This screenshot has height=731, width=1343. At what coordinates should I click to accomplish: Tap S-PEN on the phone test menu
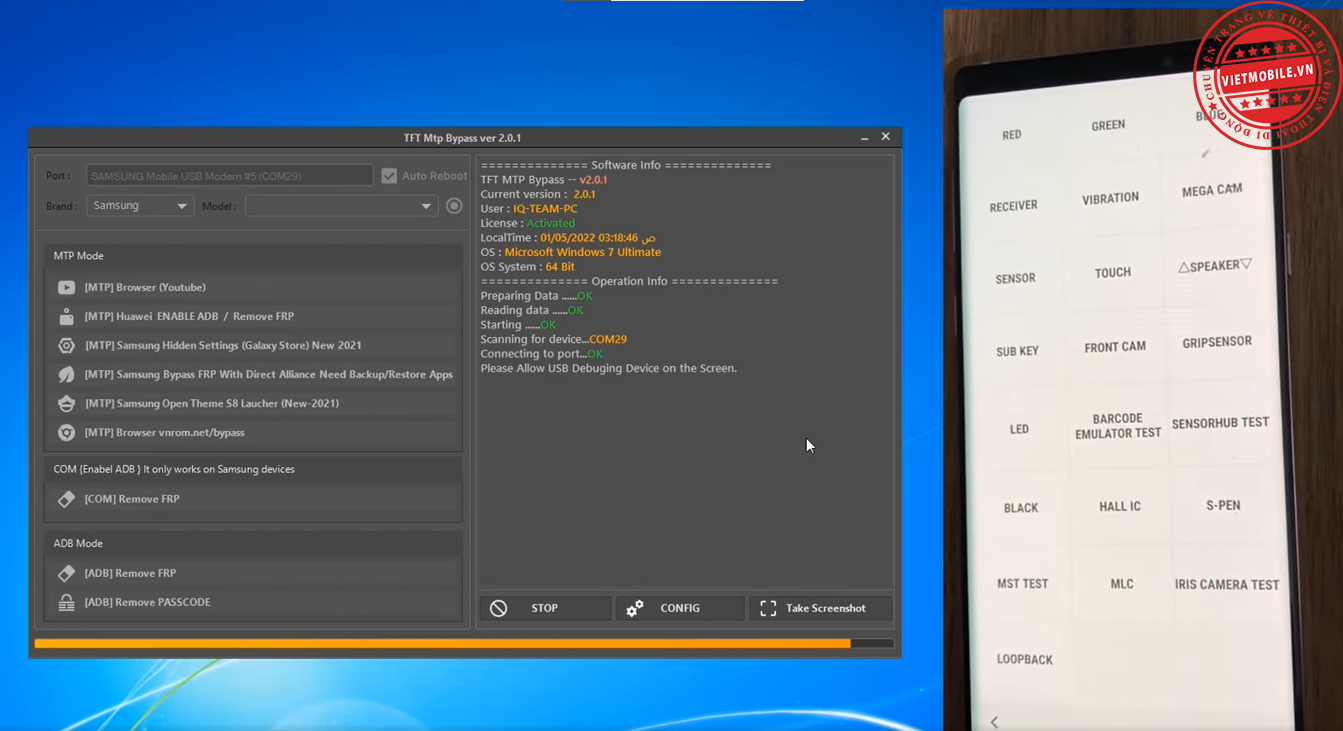(x=1223, y=505)
